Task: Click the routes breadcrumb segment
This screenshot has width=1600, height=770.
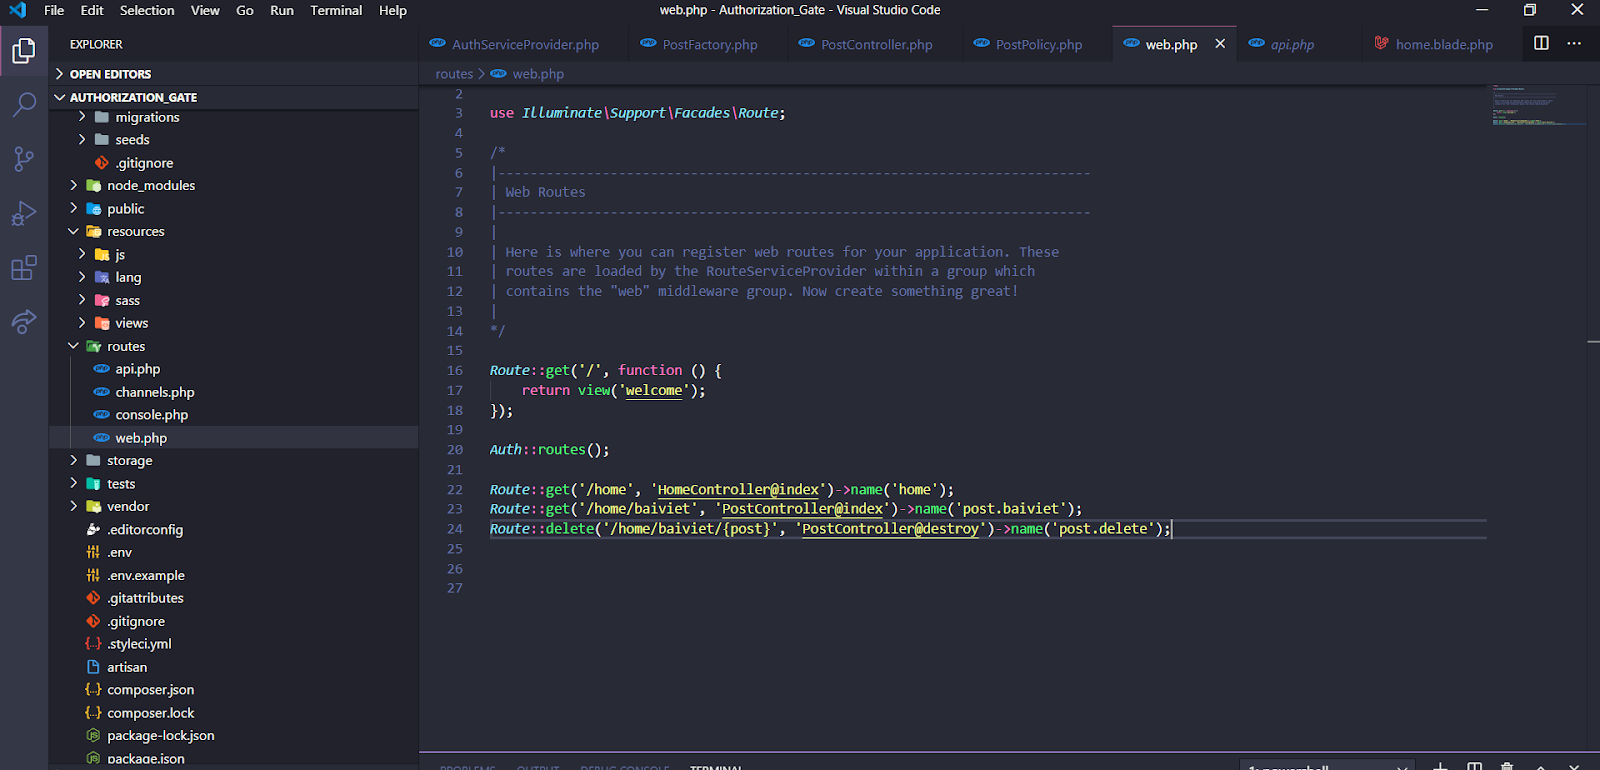Action: point(454,74)
